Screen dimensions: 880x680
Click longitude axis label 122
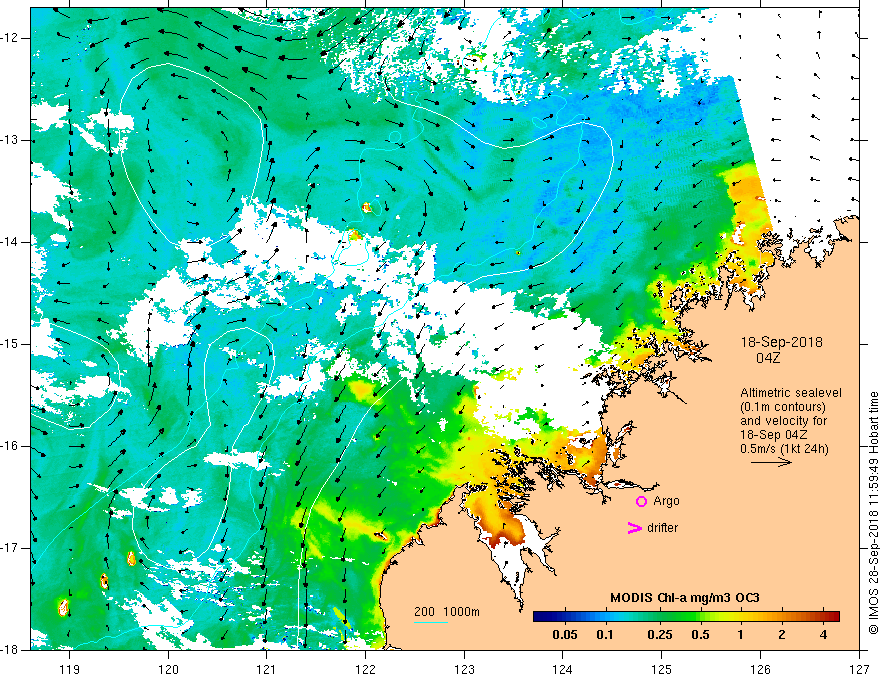(x=365, y=670)
